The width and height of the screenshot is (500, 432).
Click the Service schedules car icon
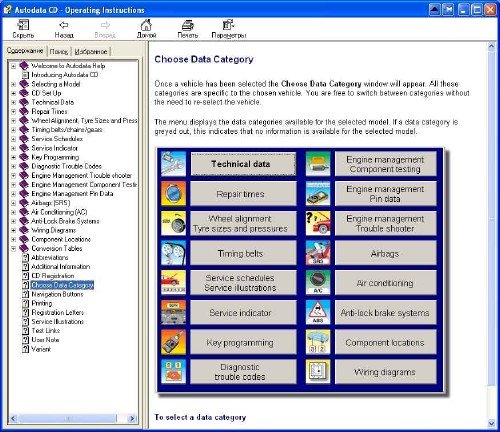pos(173,282)
